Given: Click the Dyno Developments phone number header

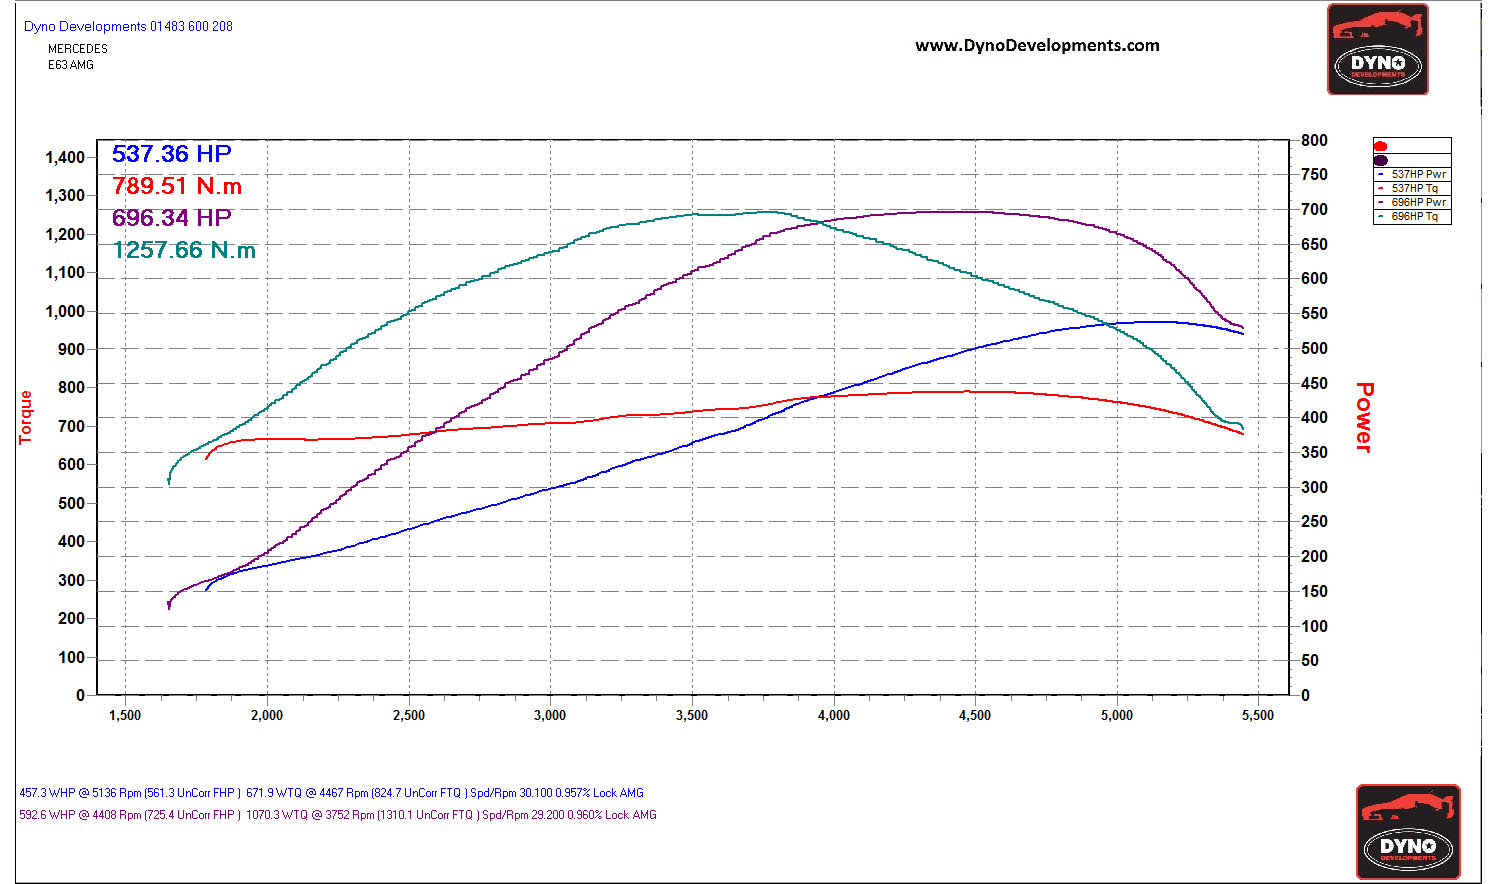Looking at the screenshot, I should (128, 27).
